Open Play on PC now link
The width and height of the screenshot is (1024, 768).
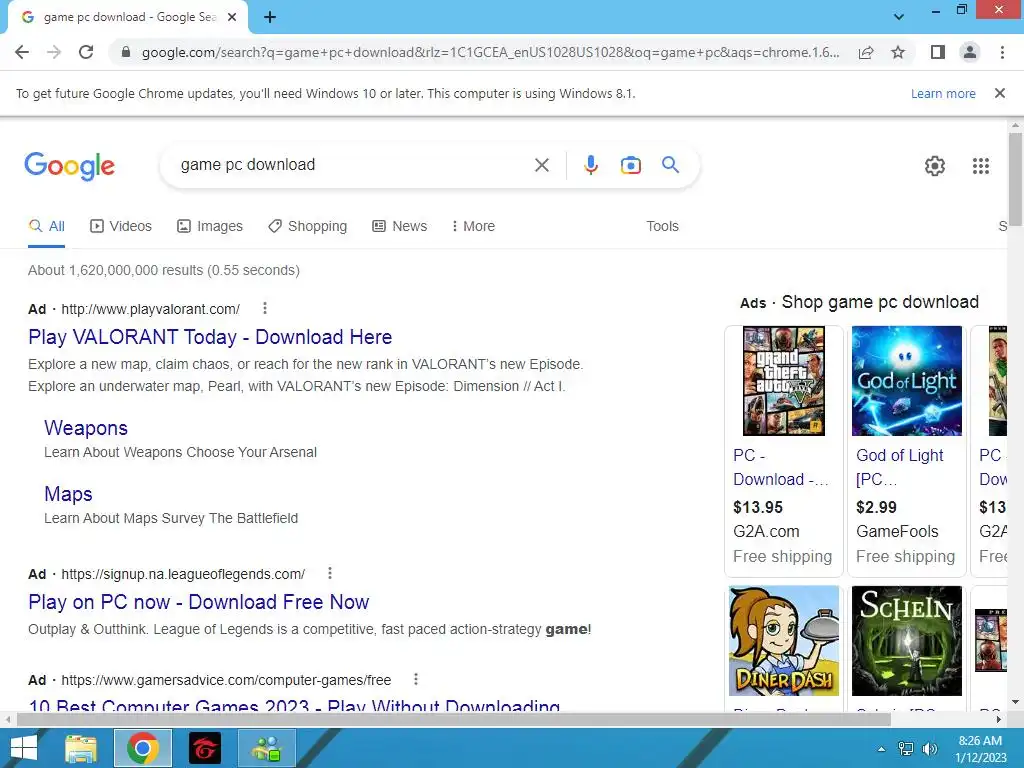pyautogui.click(x=199, y=602)
